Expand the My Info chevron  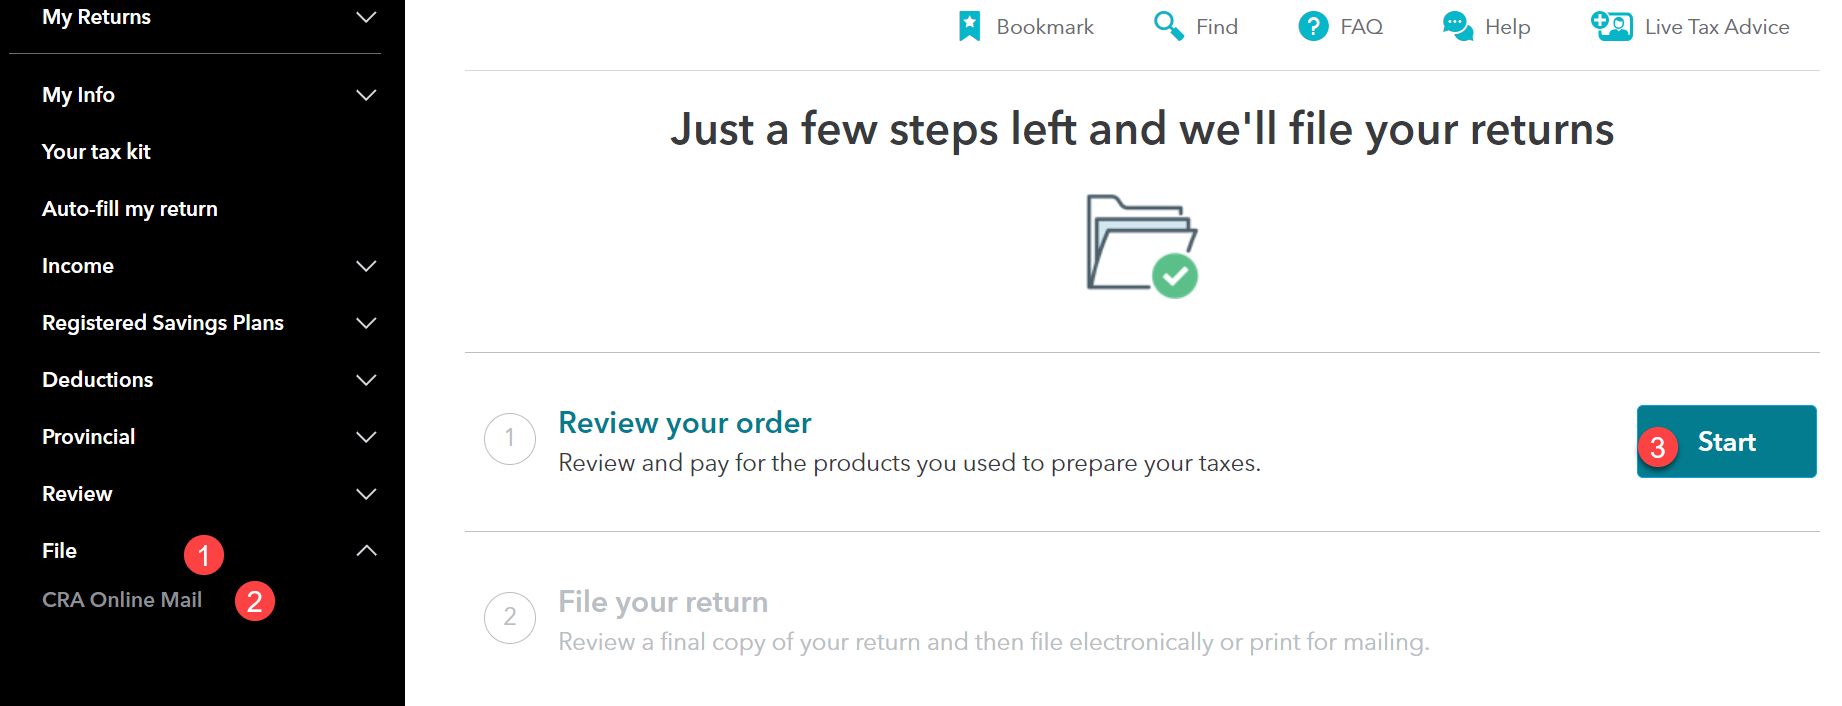pyautogui.click(x=367, y=95)
